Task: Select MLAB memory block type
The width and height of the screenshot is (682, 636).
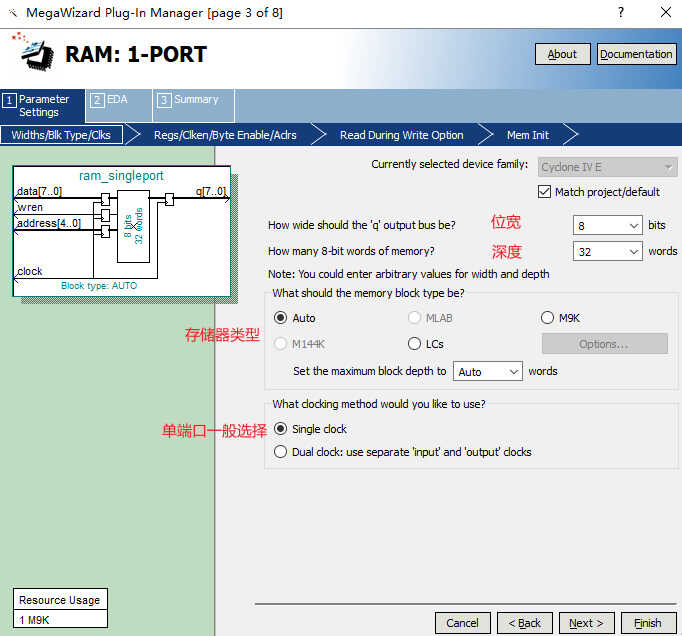Action: [x=415, y=318]
